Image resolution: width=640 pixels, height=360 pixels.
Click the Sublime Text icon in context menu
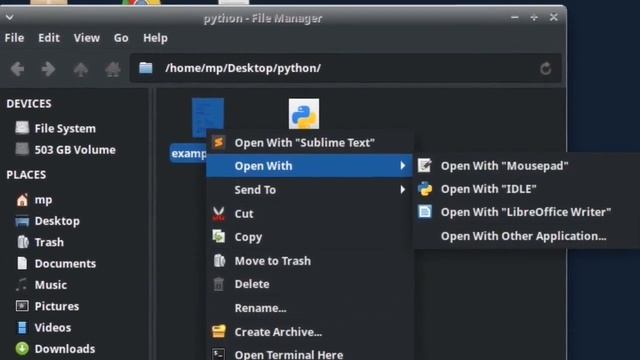219,142
